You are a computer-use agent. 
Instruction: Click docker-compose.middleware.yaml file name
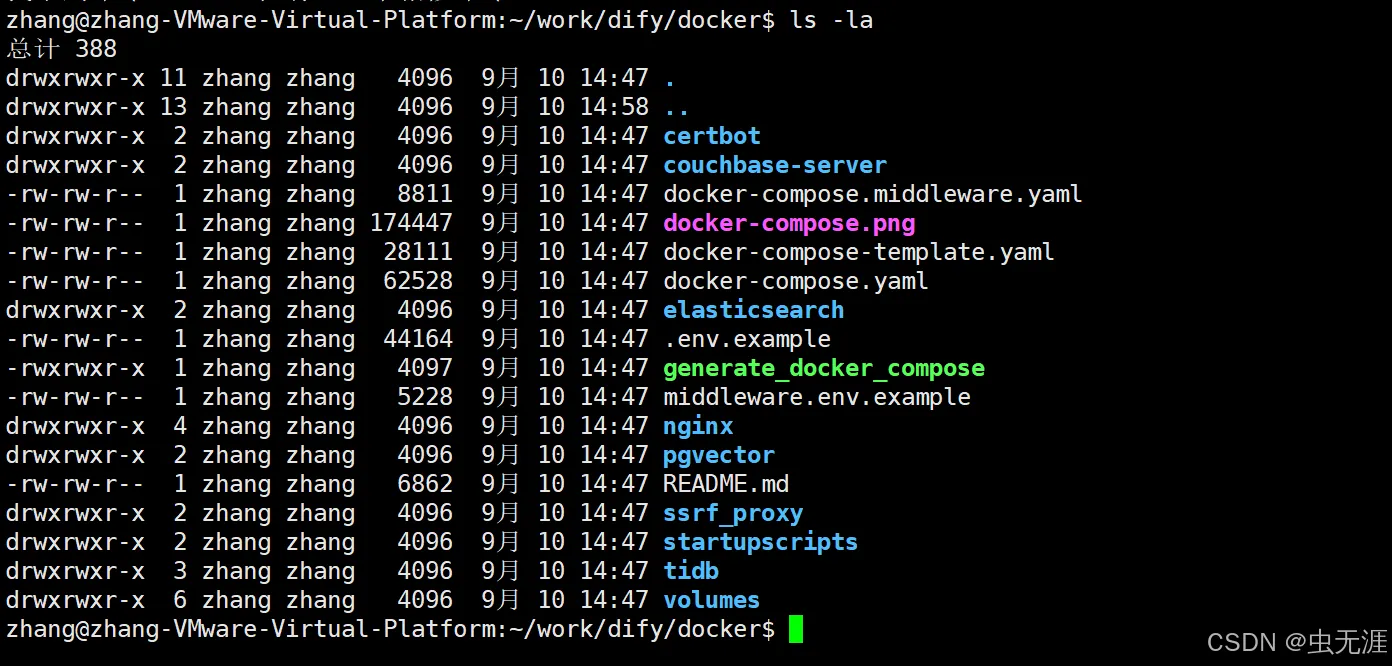[x=873, y=194]
